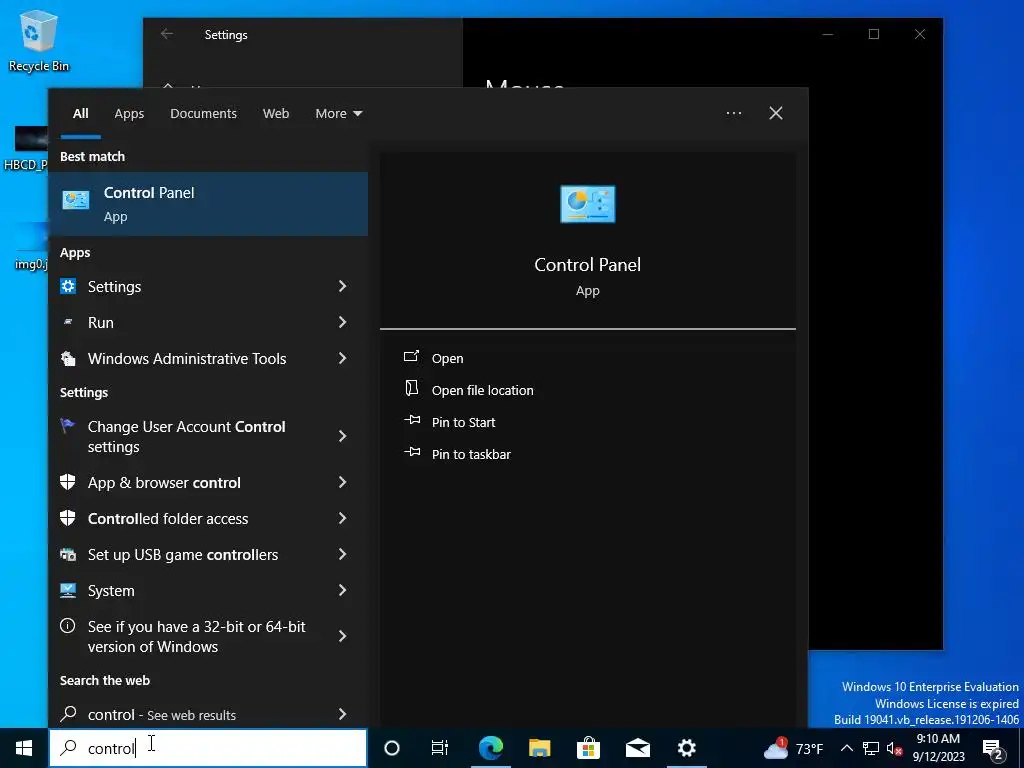1024x768 pixels.
Task: Click the network icon in system tray
Action: pyautogui.click(x=871, y=748)
